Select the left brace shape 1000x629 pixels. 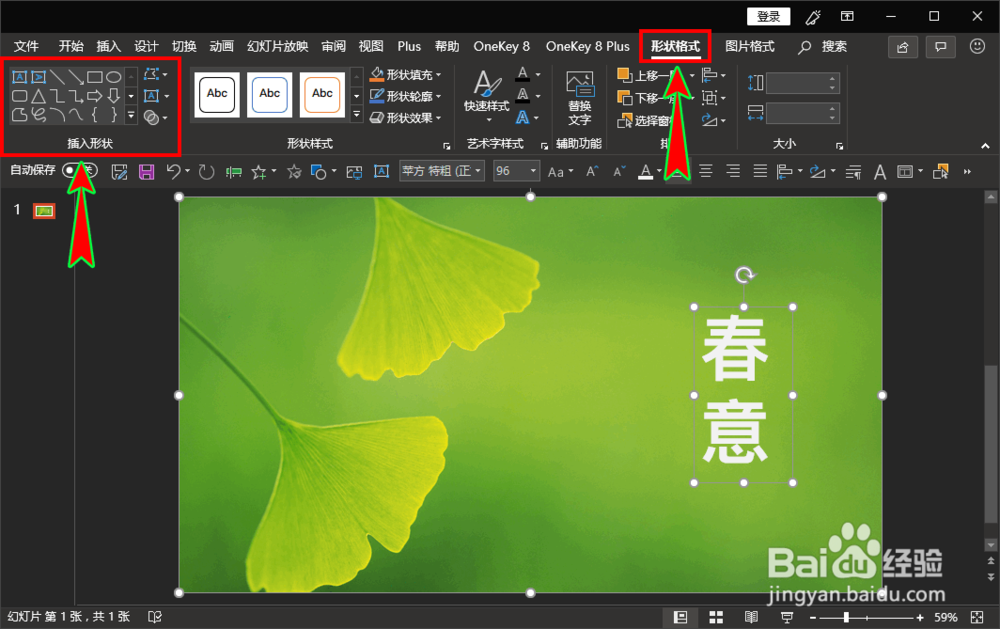pos(94,115)
